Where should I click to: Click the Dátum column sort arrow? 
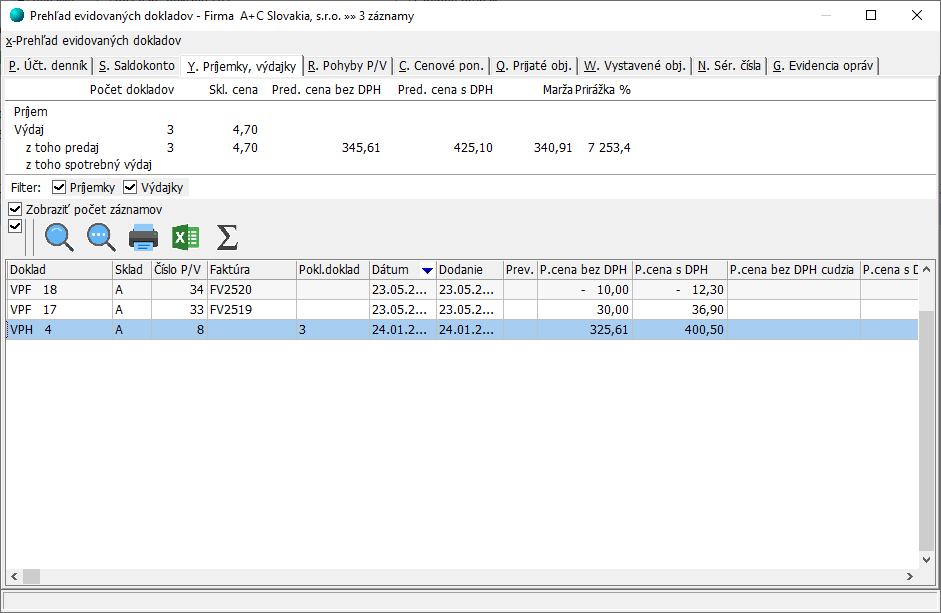[x=427, y=270]
